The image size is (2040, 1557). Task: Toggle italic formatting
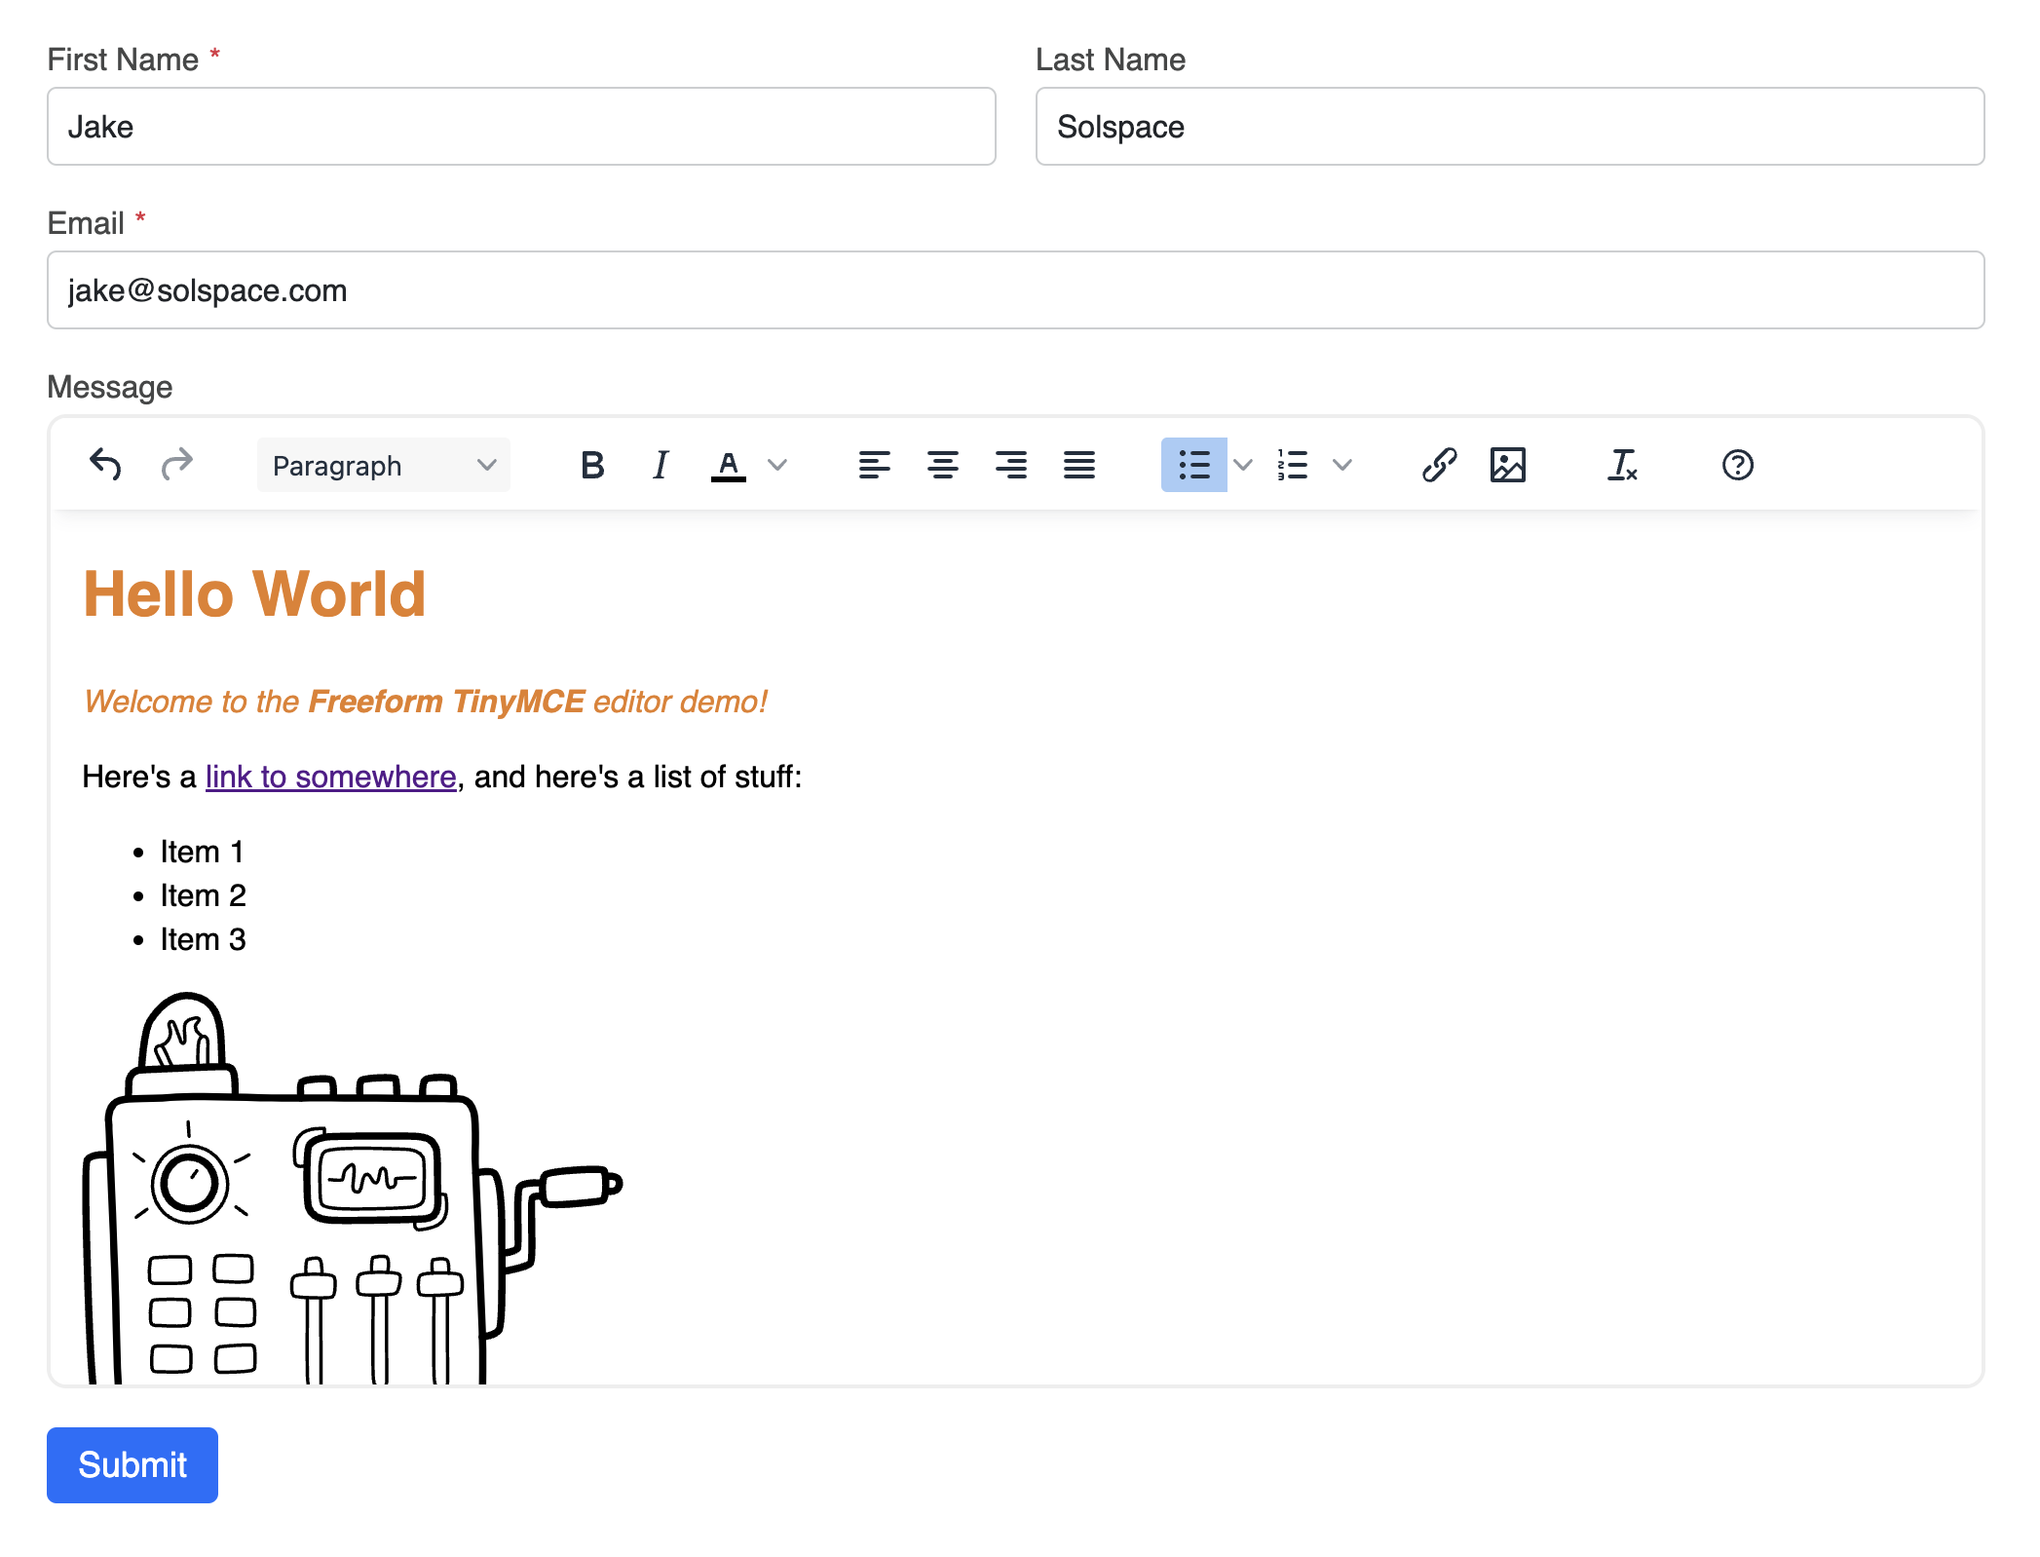[x=660, y=464]
